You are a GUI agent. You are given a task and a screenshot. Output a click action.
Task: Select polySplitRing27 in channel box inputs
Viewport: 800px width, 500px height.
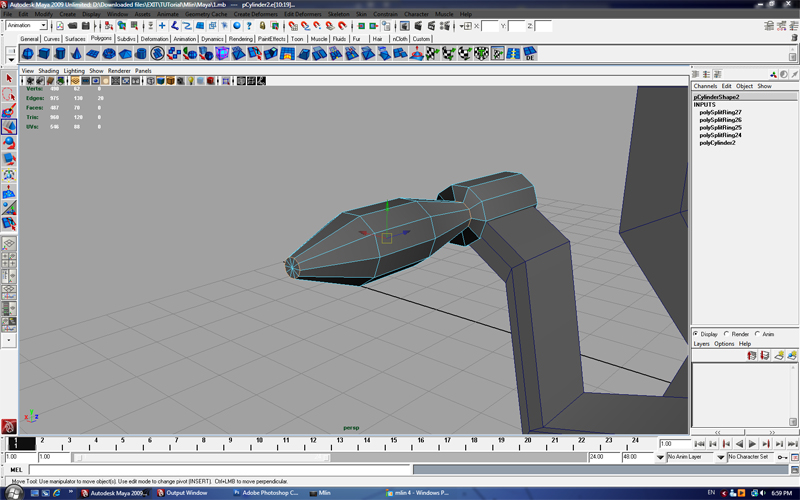720,112
